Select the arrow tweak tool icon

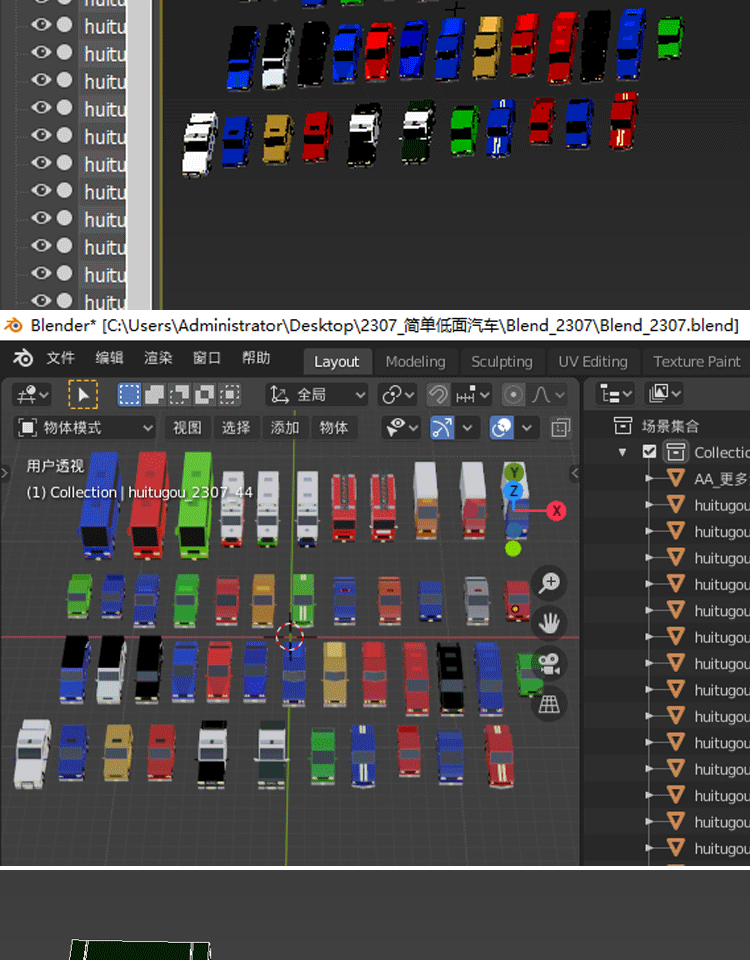83,395
